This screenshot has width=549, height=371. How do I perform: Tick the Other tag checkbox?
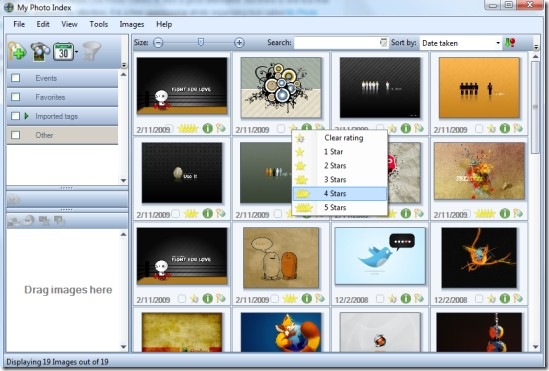click(15, 135)
